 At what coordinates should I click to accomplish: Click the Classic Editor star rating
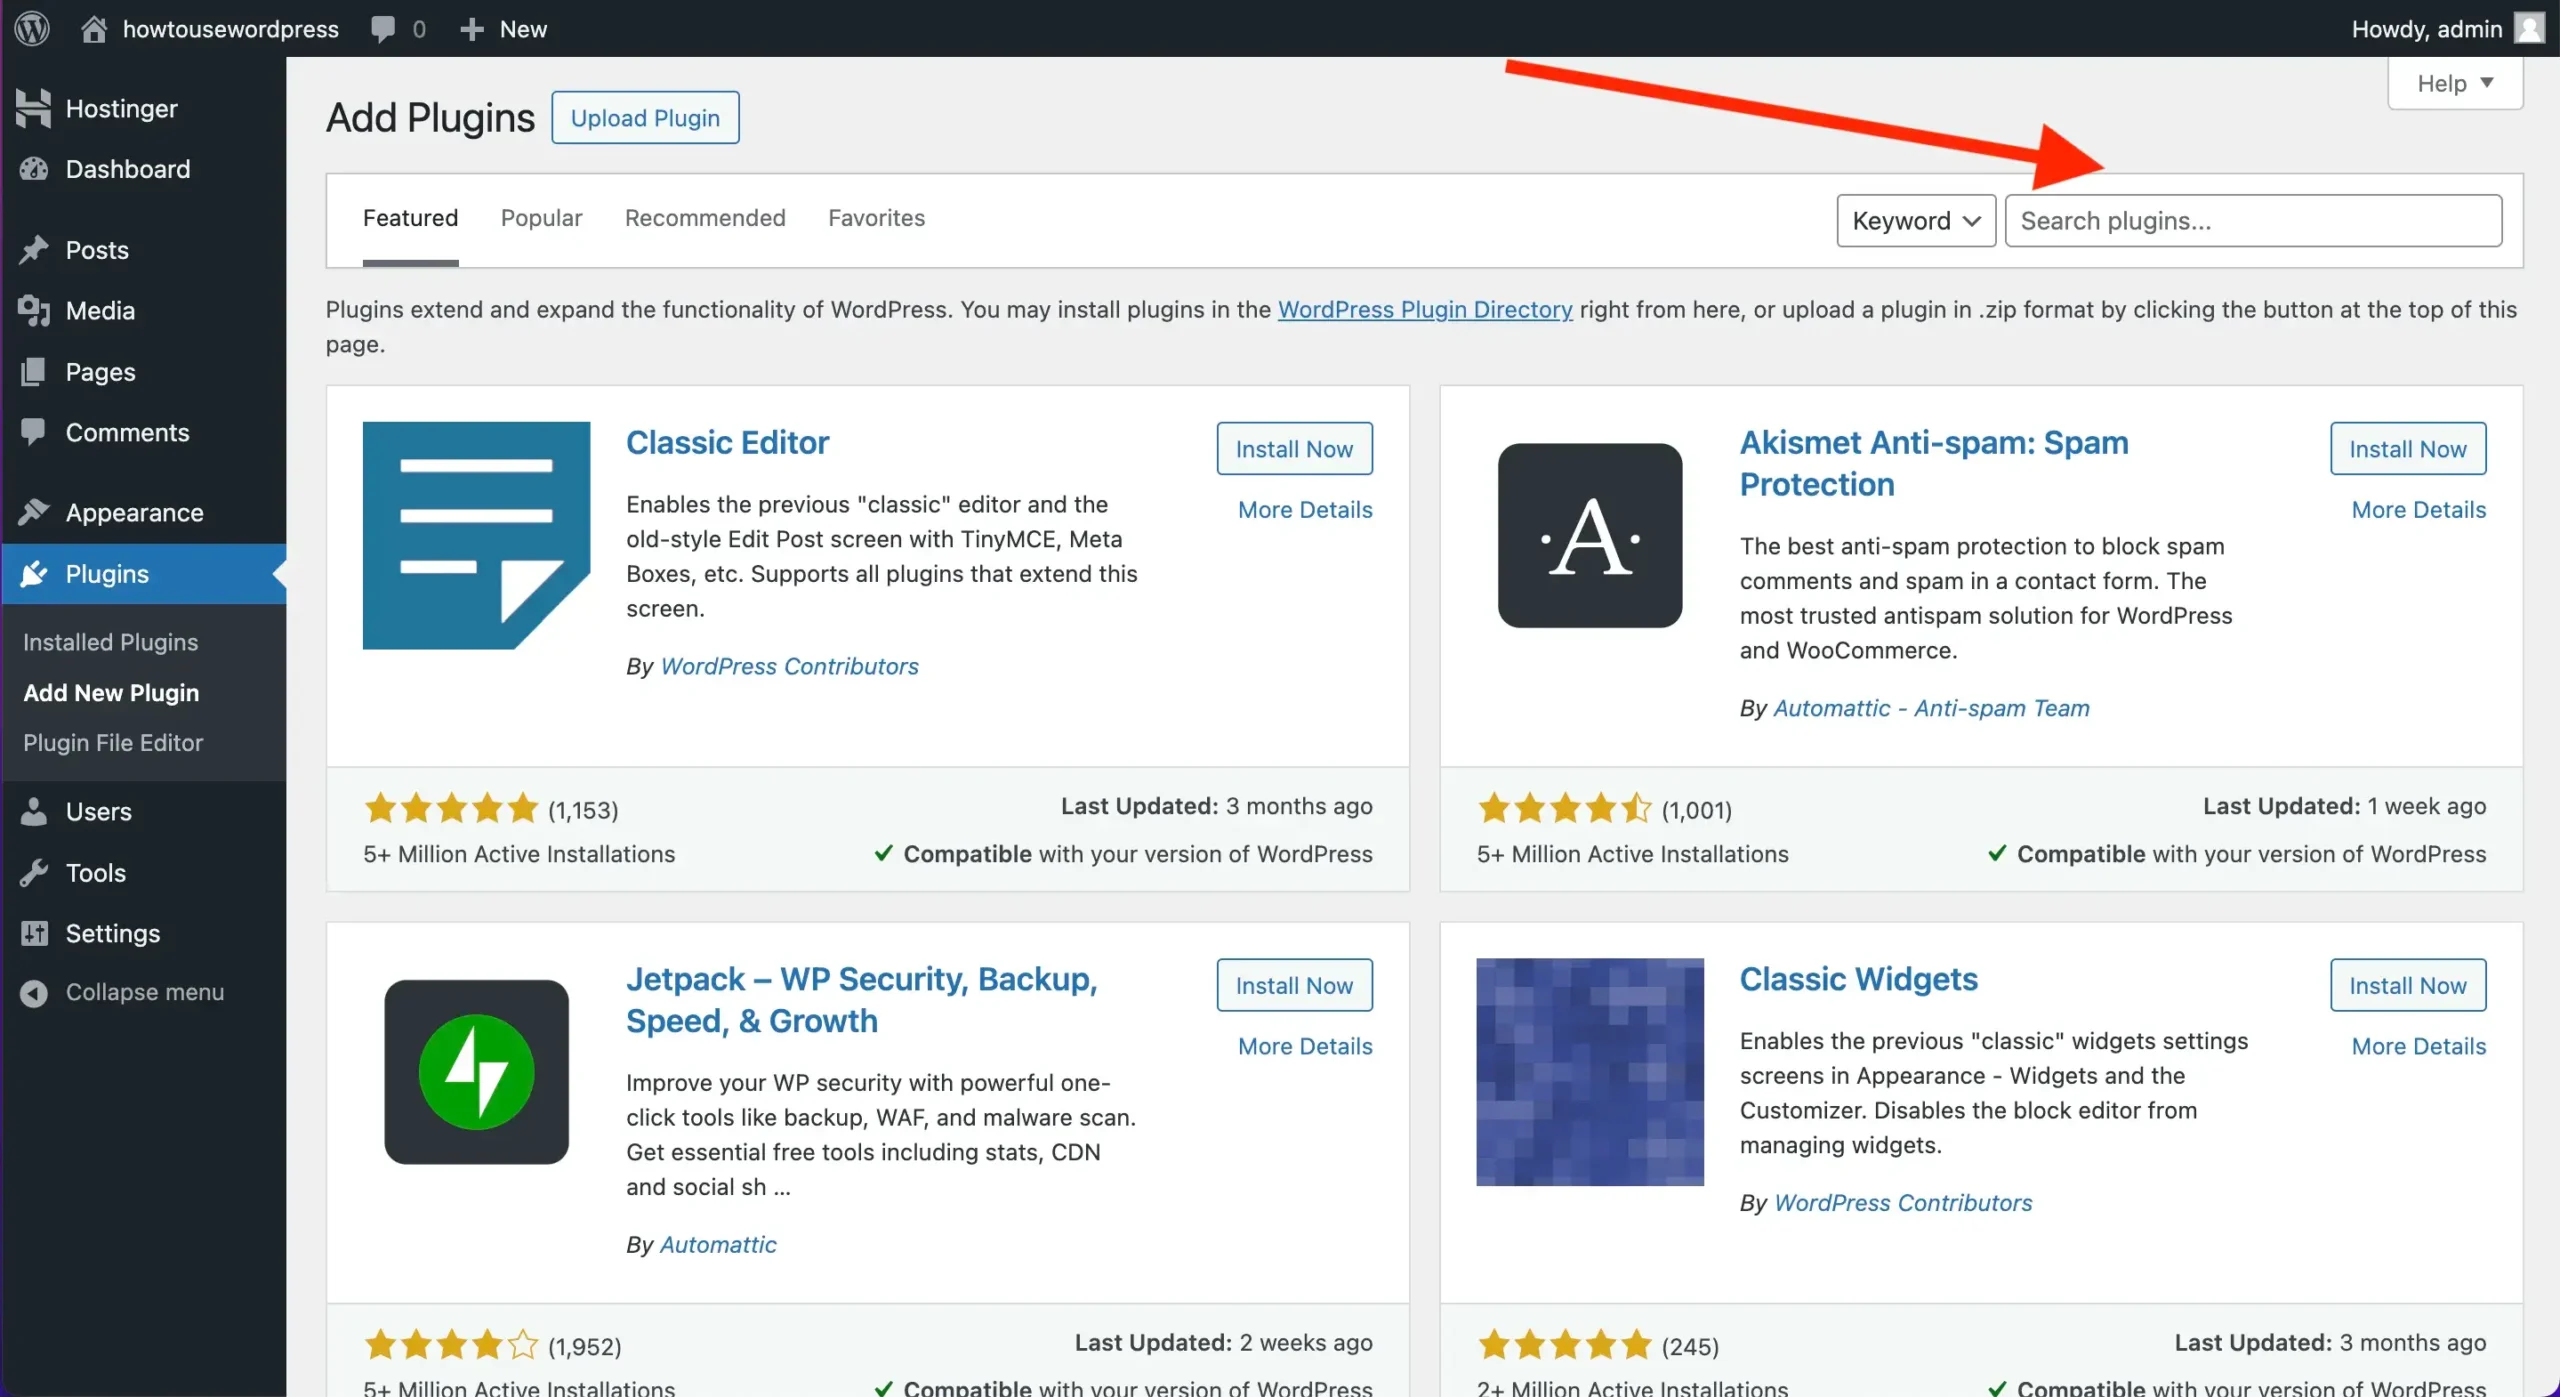click(451, 808)
